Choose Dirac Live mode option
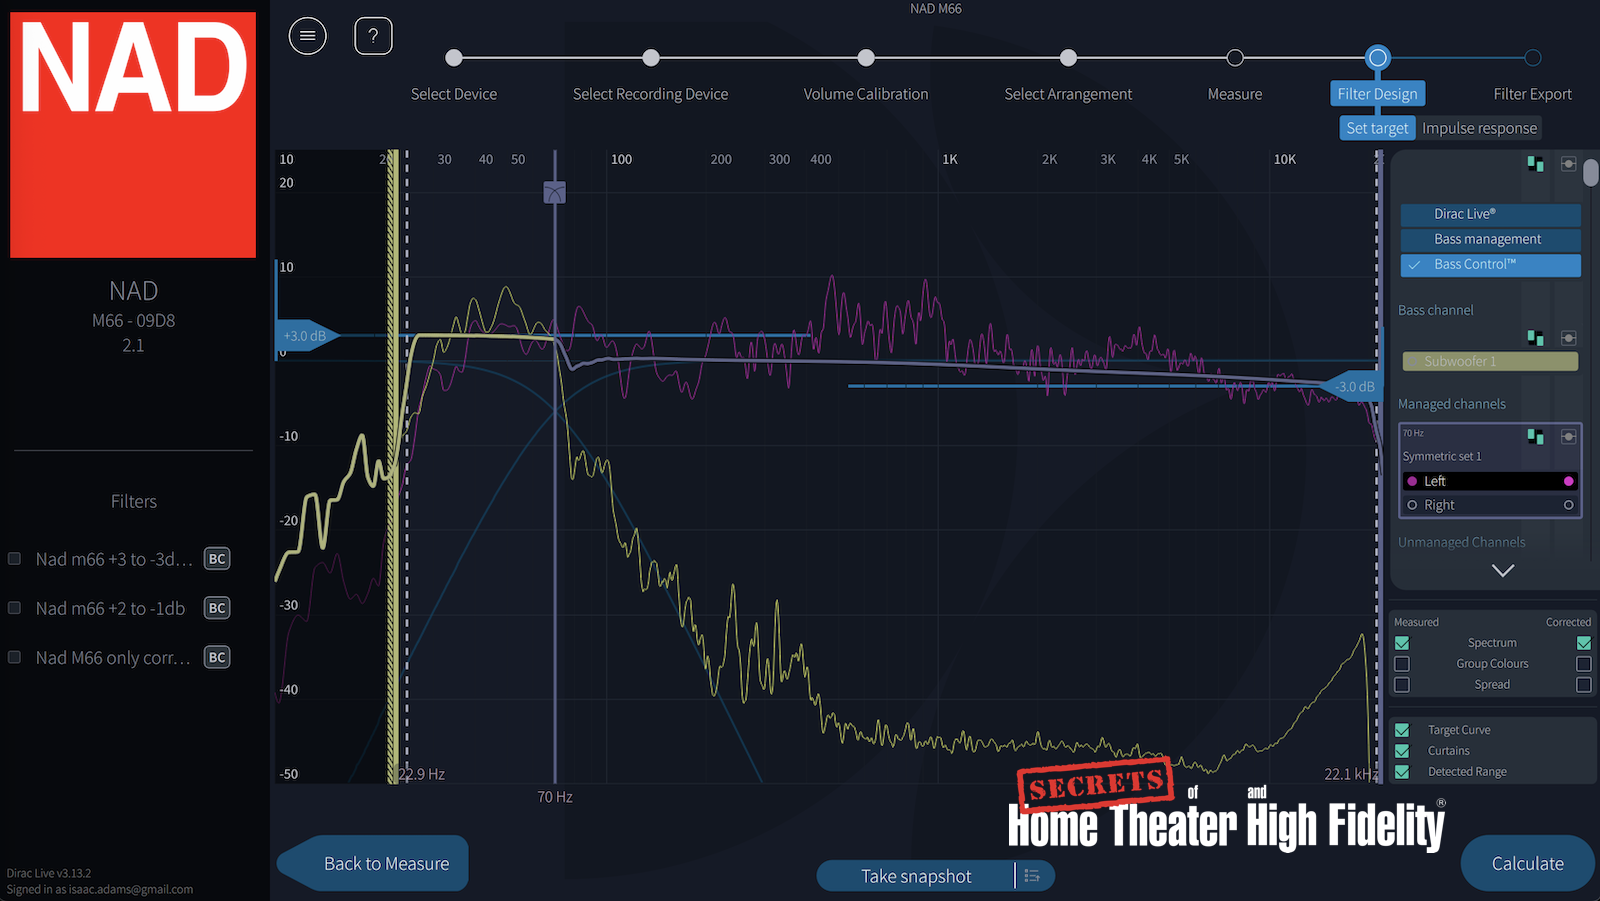 tap(1490, 214)
